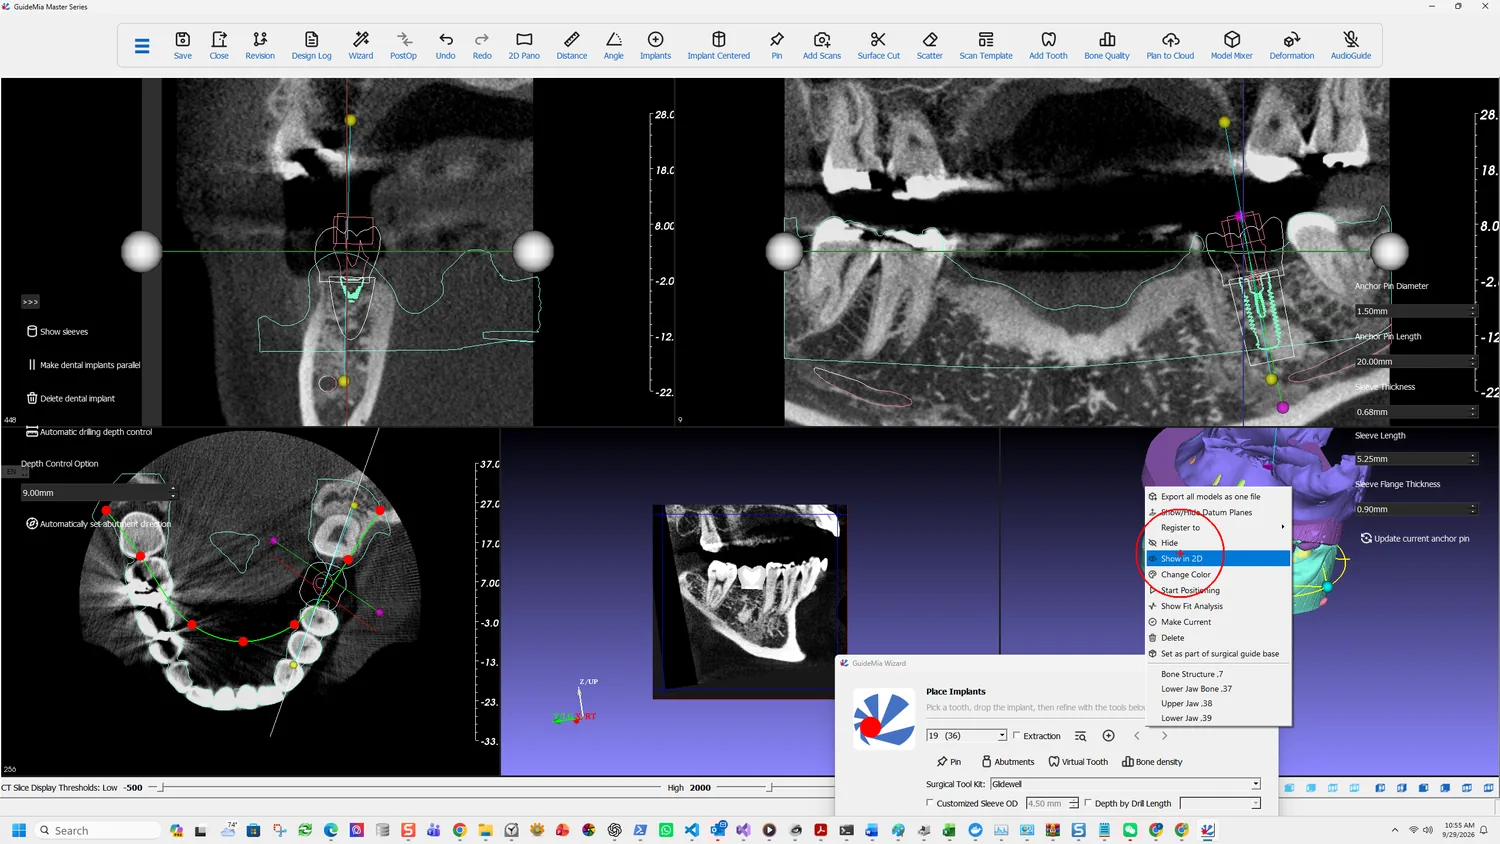This screenshot has width=1500, height=844.
Task: Select the Angle measurement tool
Action: point(614,45)
